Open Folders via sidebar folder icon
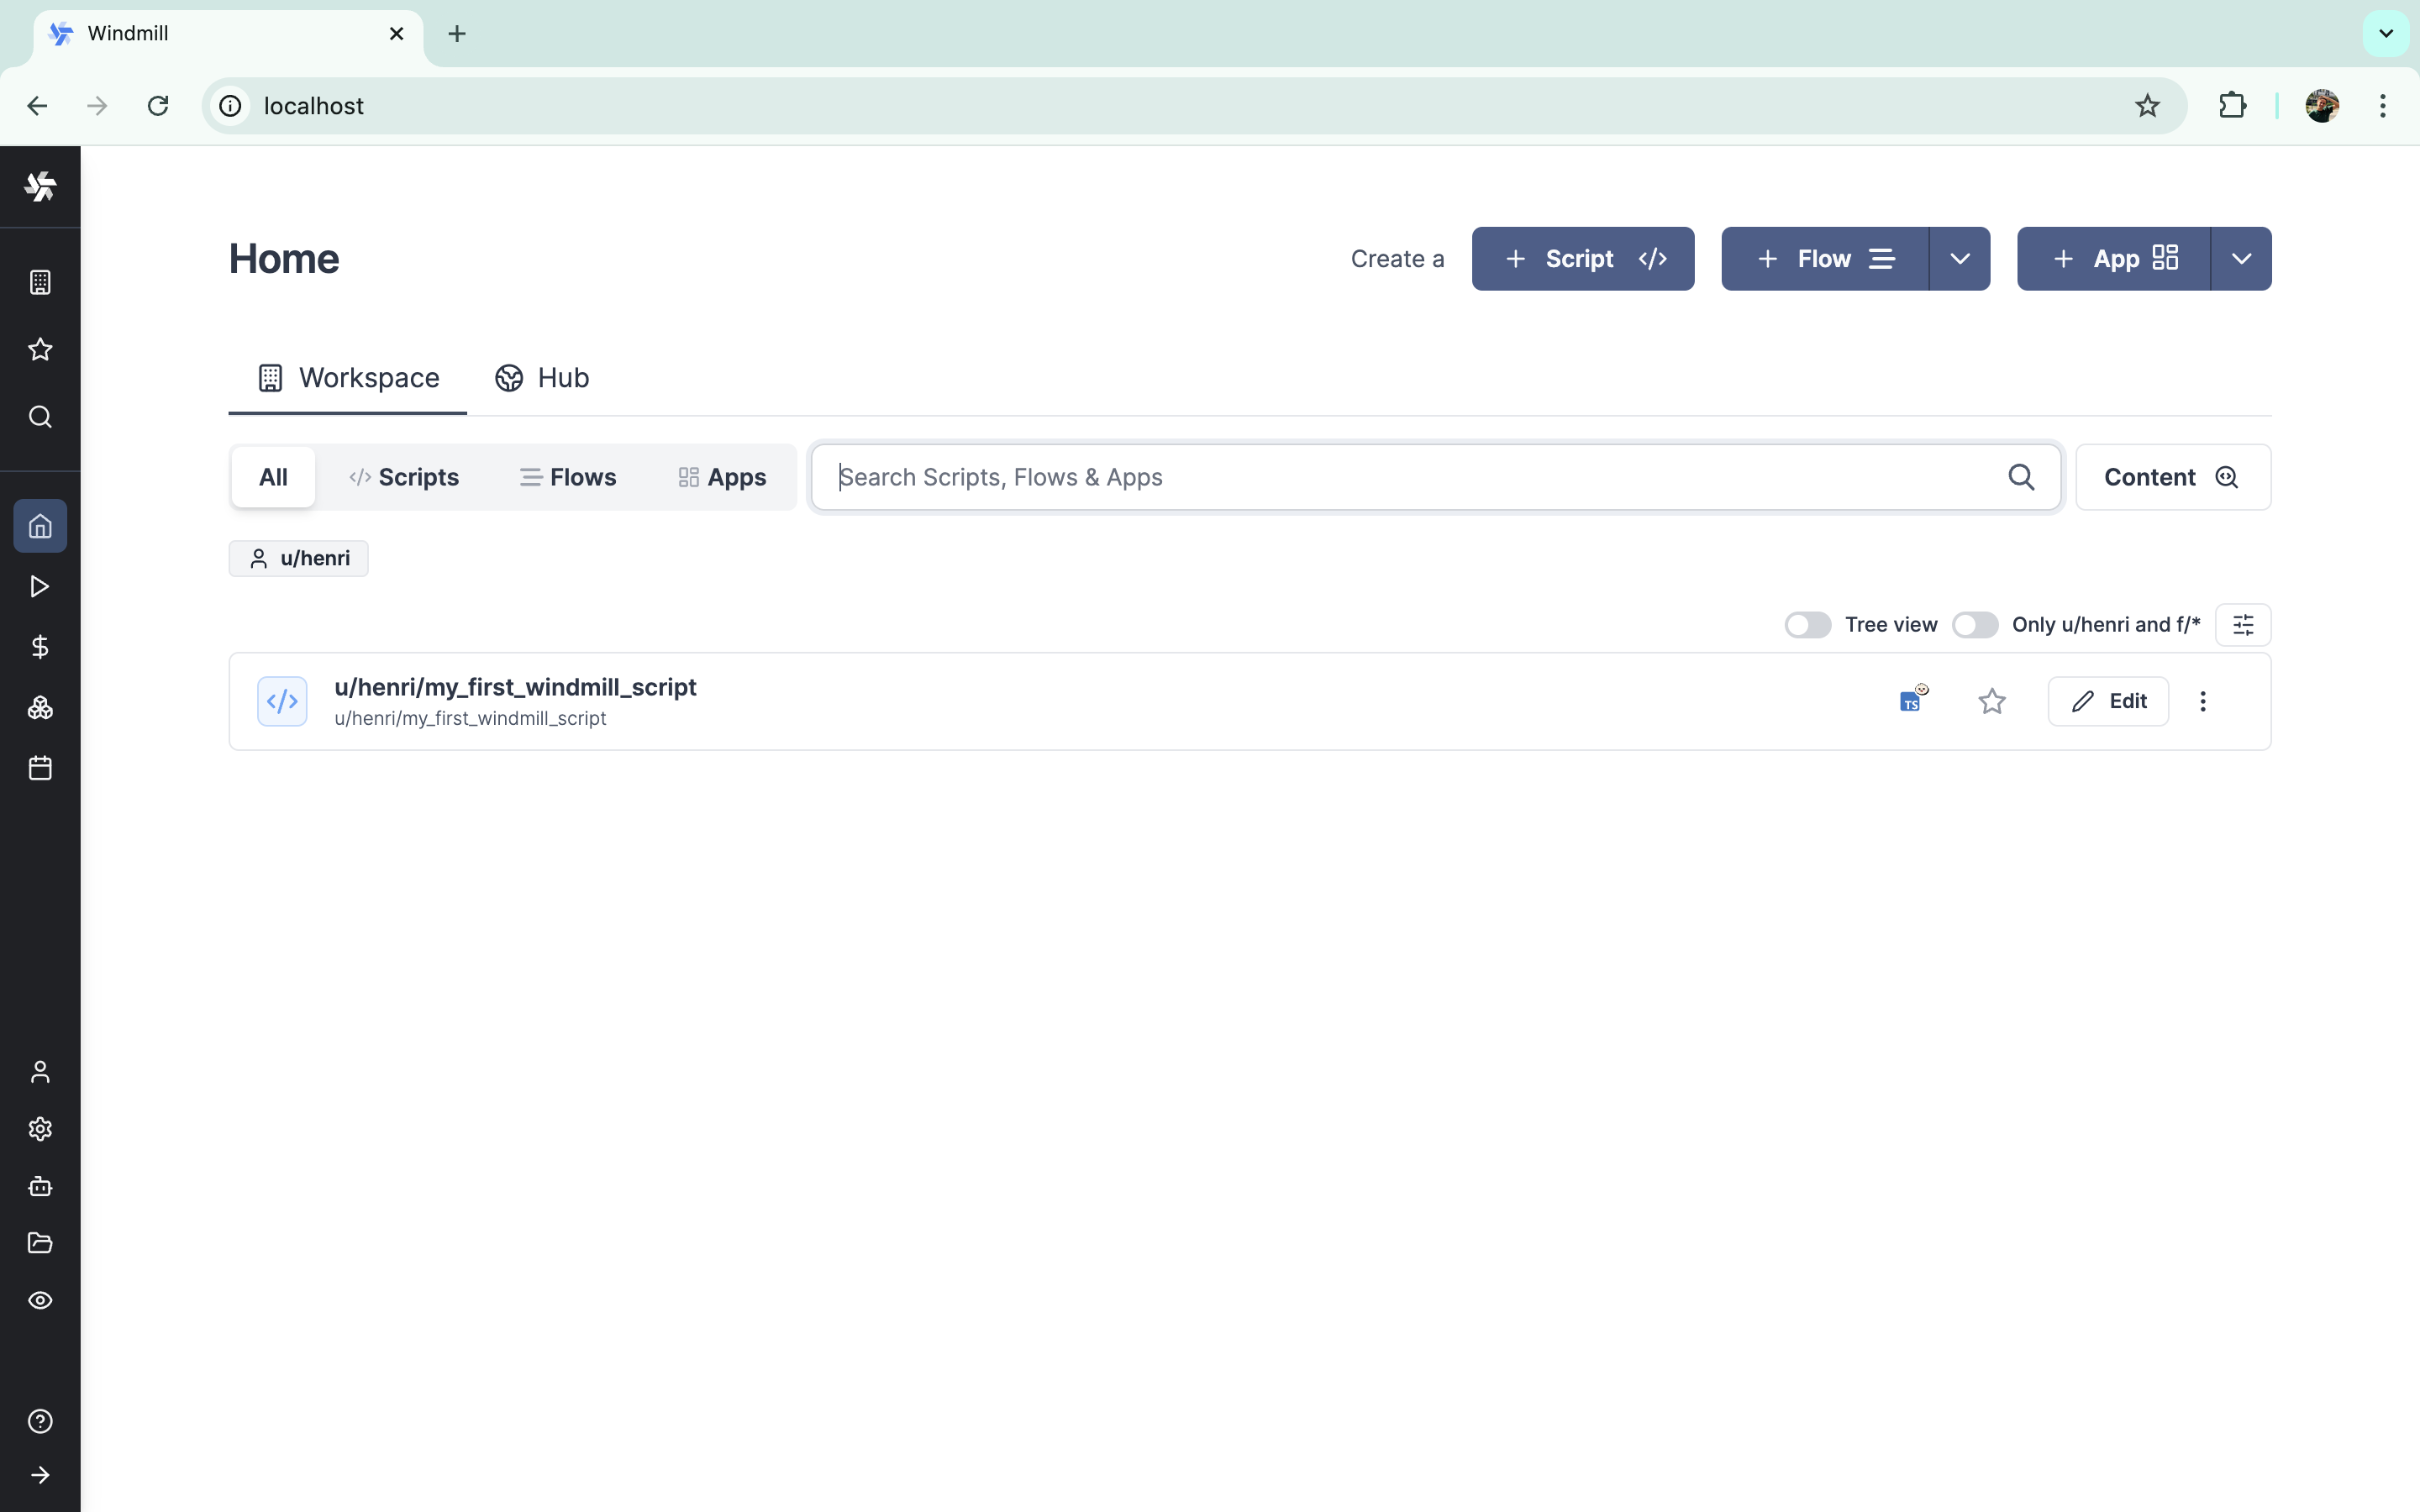 (40, 1243)
